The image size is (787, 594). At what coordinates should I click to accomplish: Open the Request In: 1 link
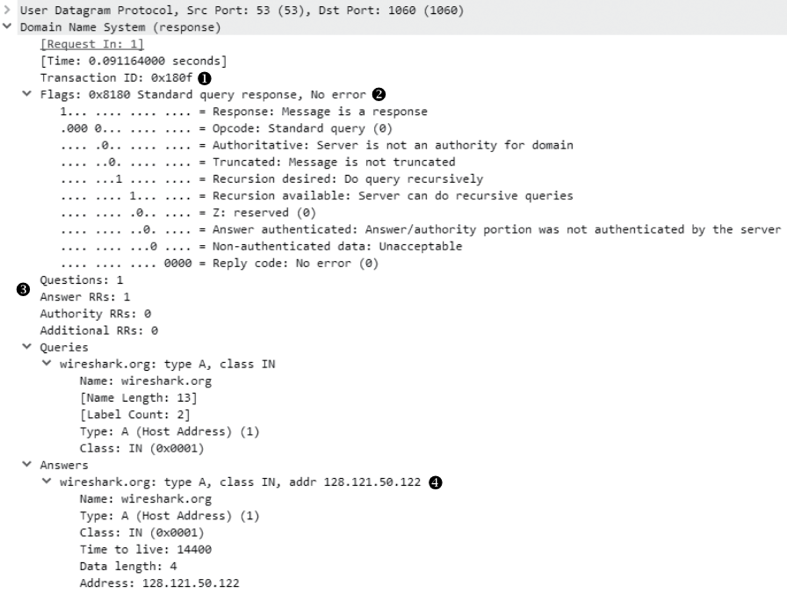pos(92,44)
